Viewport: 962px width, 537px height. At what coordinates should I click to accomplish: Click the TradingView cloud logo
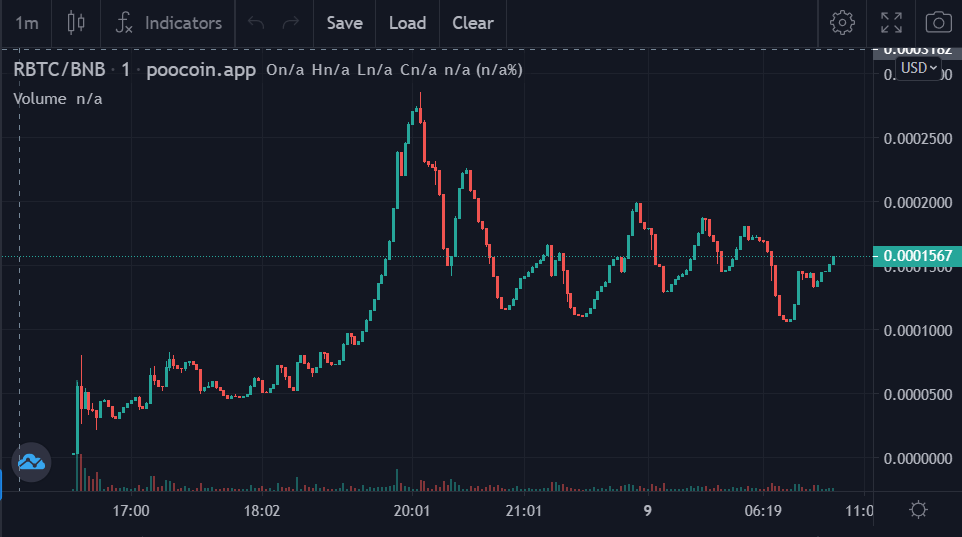coord(31,462)
